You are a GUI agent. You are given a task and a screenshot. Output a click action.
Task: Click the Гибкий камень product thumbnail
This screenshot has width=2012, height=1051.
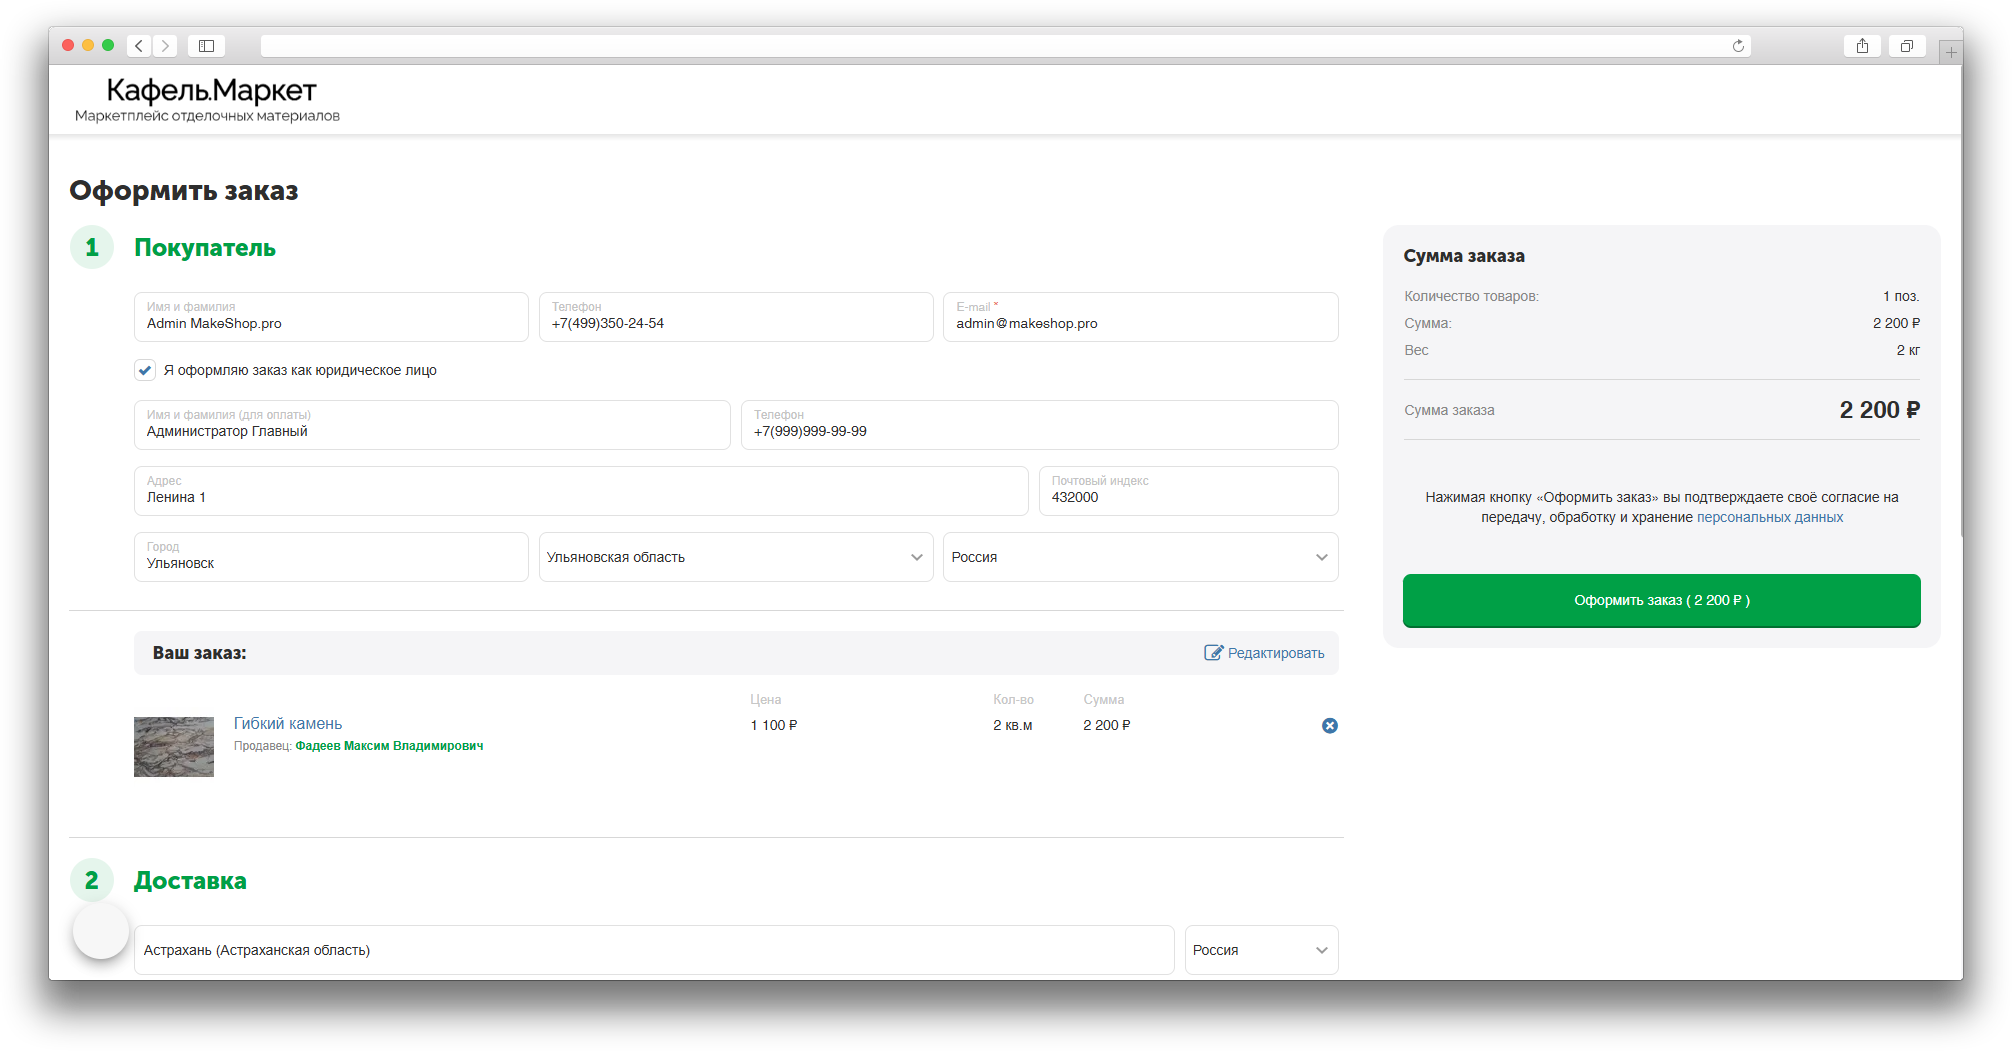tap(174, 746)
